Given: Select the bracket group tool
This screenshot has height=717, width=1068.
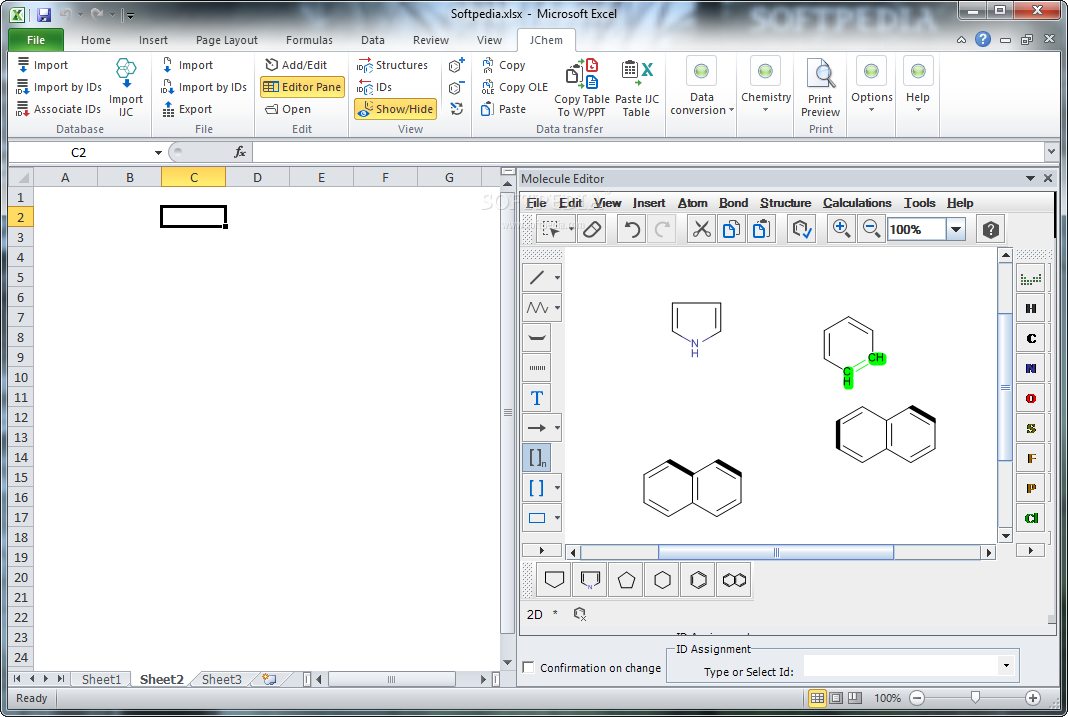Looking at the screenshot, I should pos(537,488).
